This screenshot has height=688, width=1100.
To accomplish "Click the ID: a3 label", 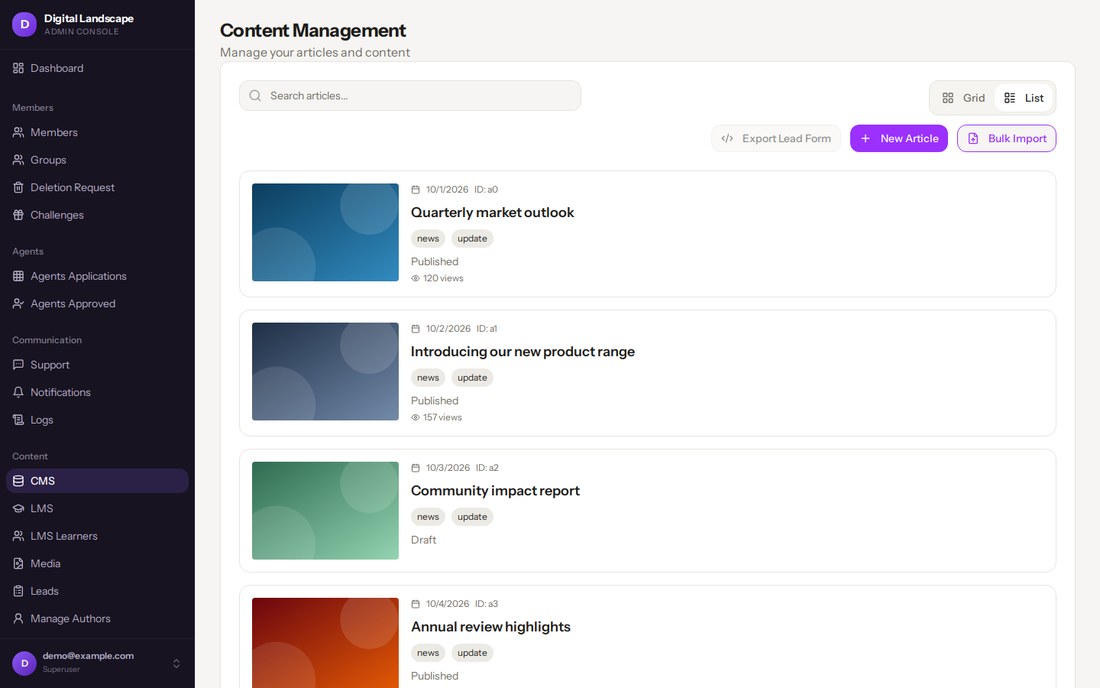I will click(x=486, y=604).
